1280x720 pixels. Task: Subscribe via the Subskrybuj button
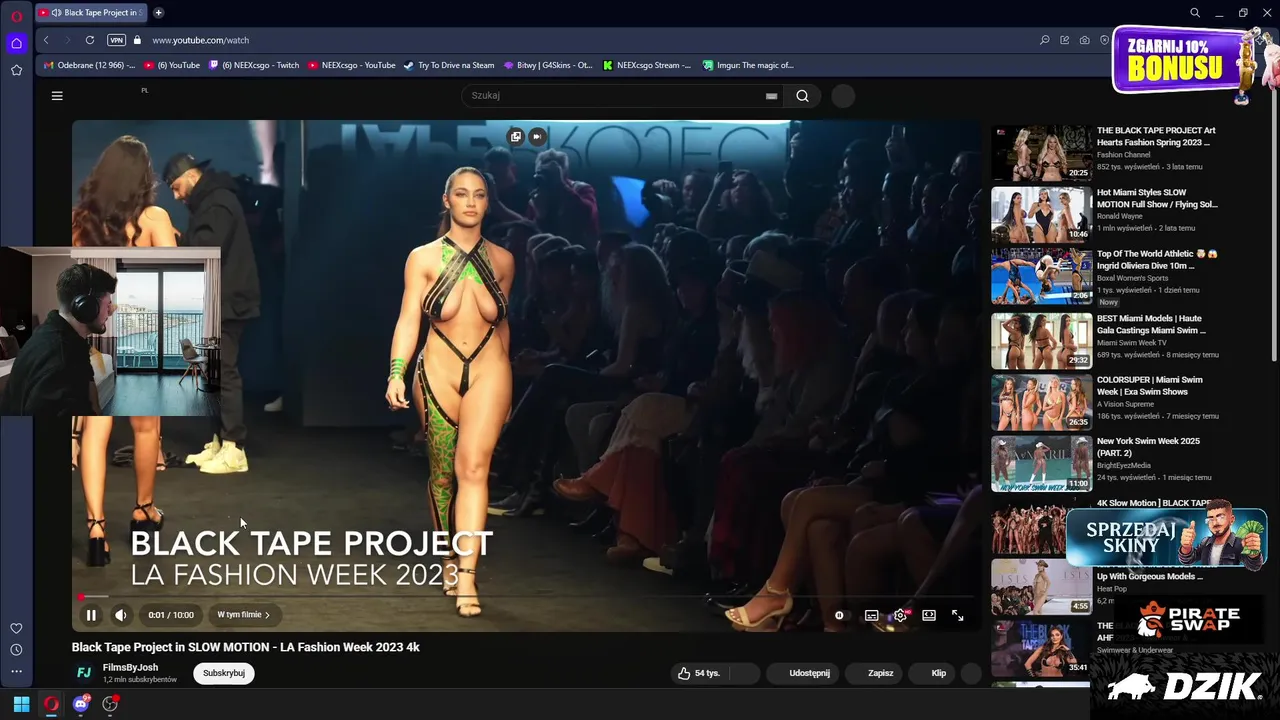point(224,673)
